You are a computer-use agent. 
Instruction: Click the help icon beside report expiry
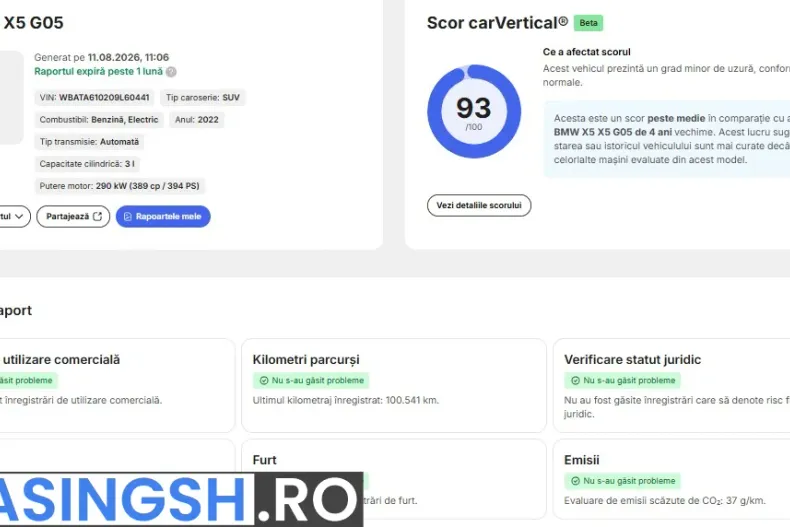171,72
